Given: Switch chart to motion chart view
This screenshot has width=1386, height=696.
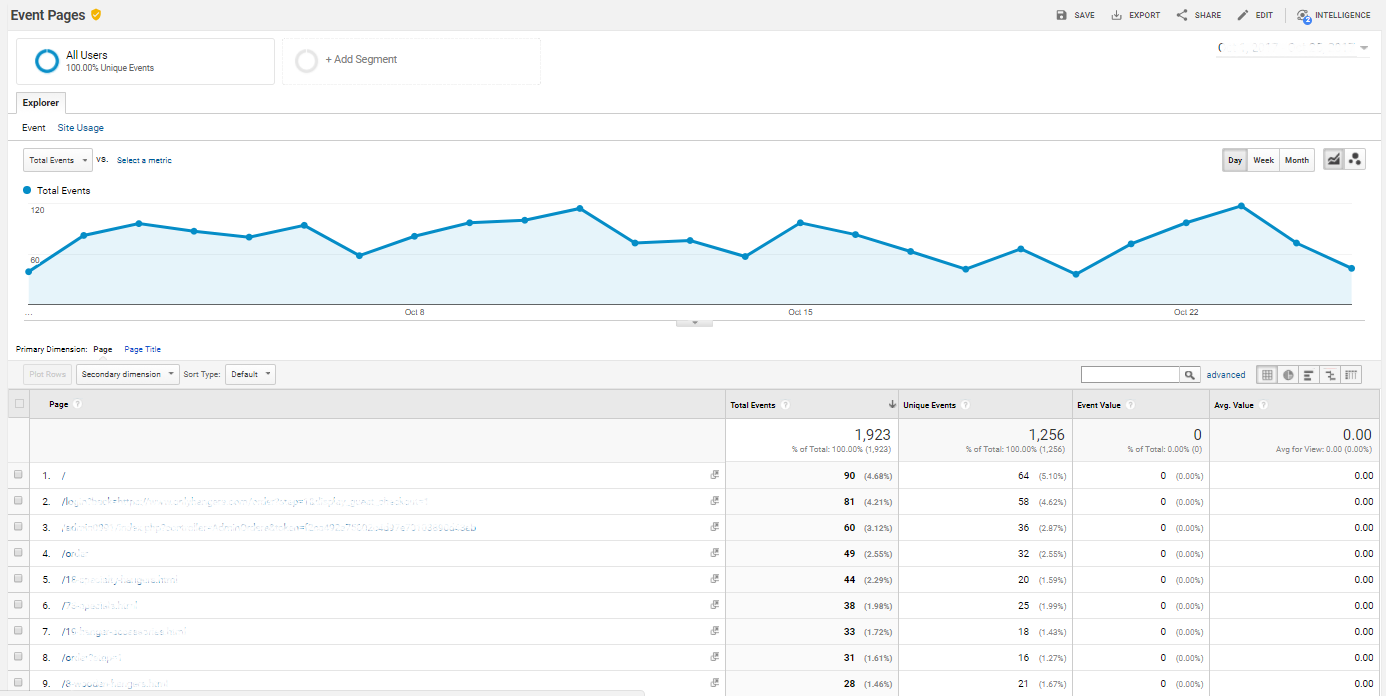Looking at the screenshot, I should 1355,160.
